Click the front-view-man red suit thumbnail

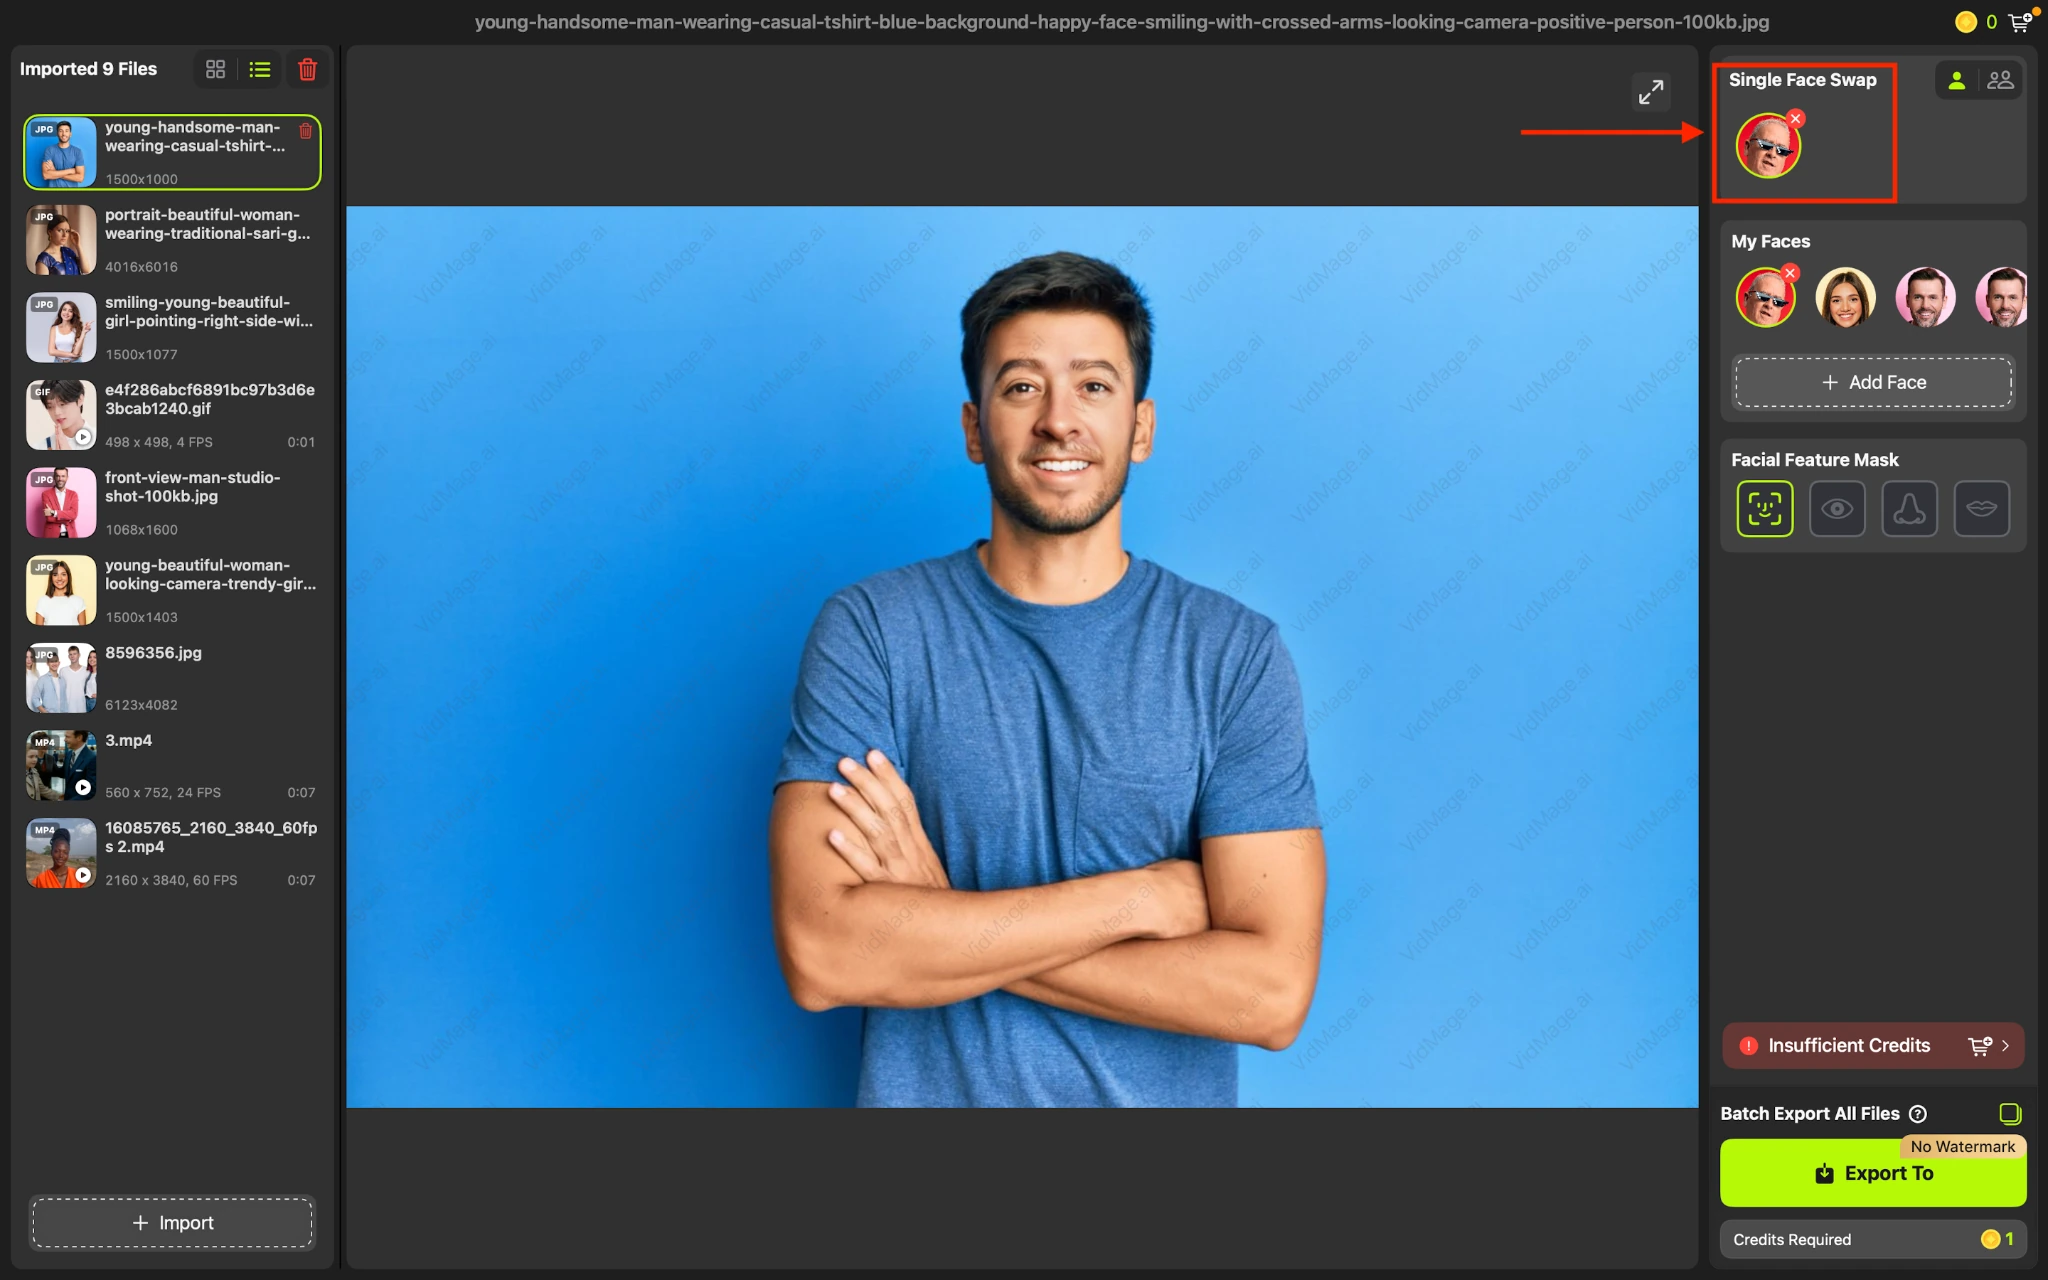click(61, 503)
